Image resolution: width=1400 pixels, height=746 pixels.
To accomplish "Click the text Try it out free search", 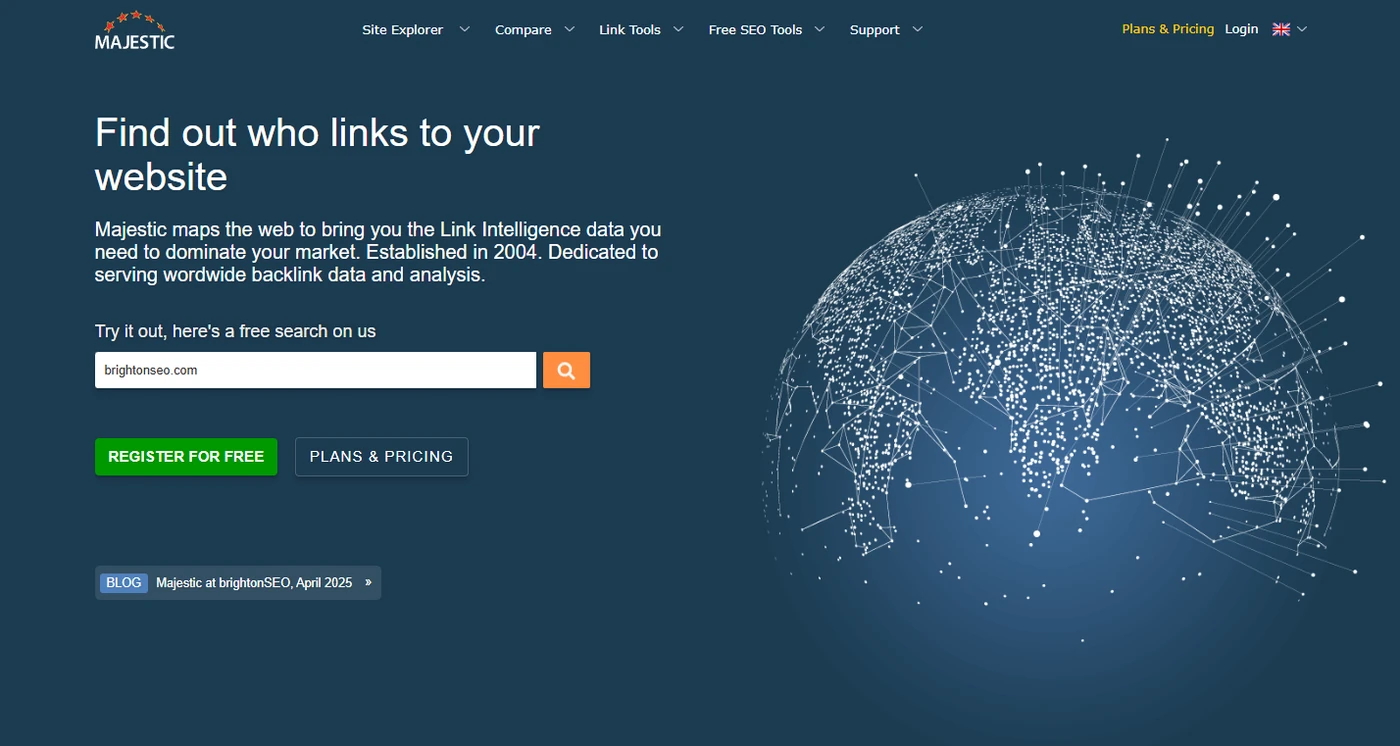I will coord(235,331).
